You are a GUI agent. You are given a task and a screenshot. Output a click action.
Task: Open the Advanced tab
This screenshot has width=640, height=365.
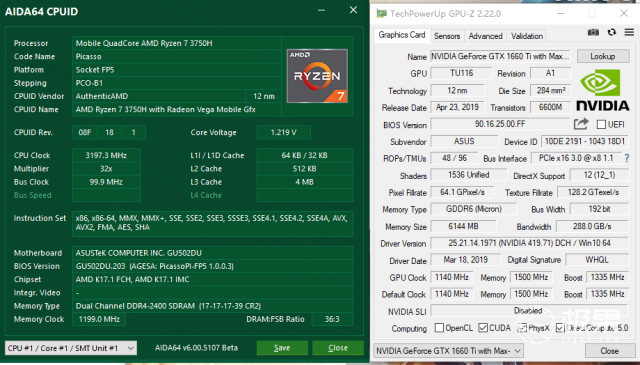point(485,36)
